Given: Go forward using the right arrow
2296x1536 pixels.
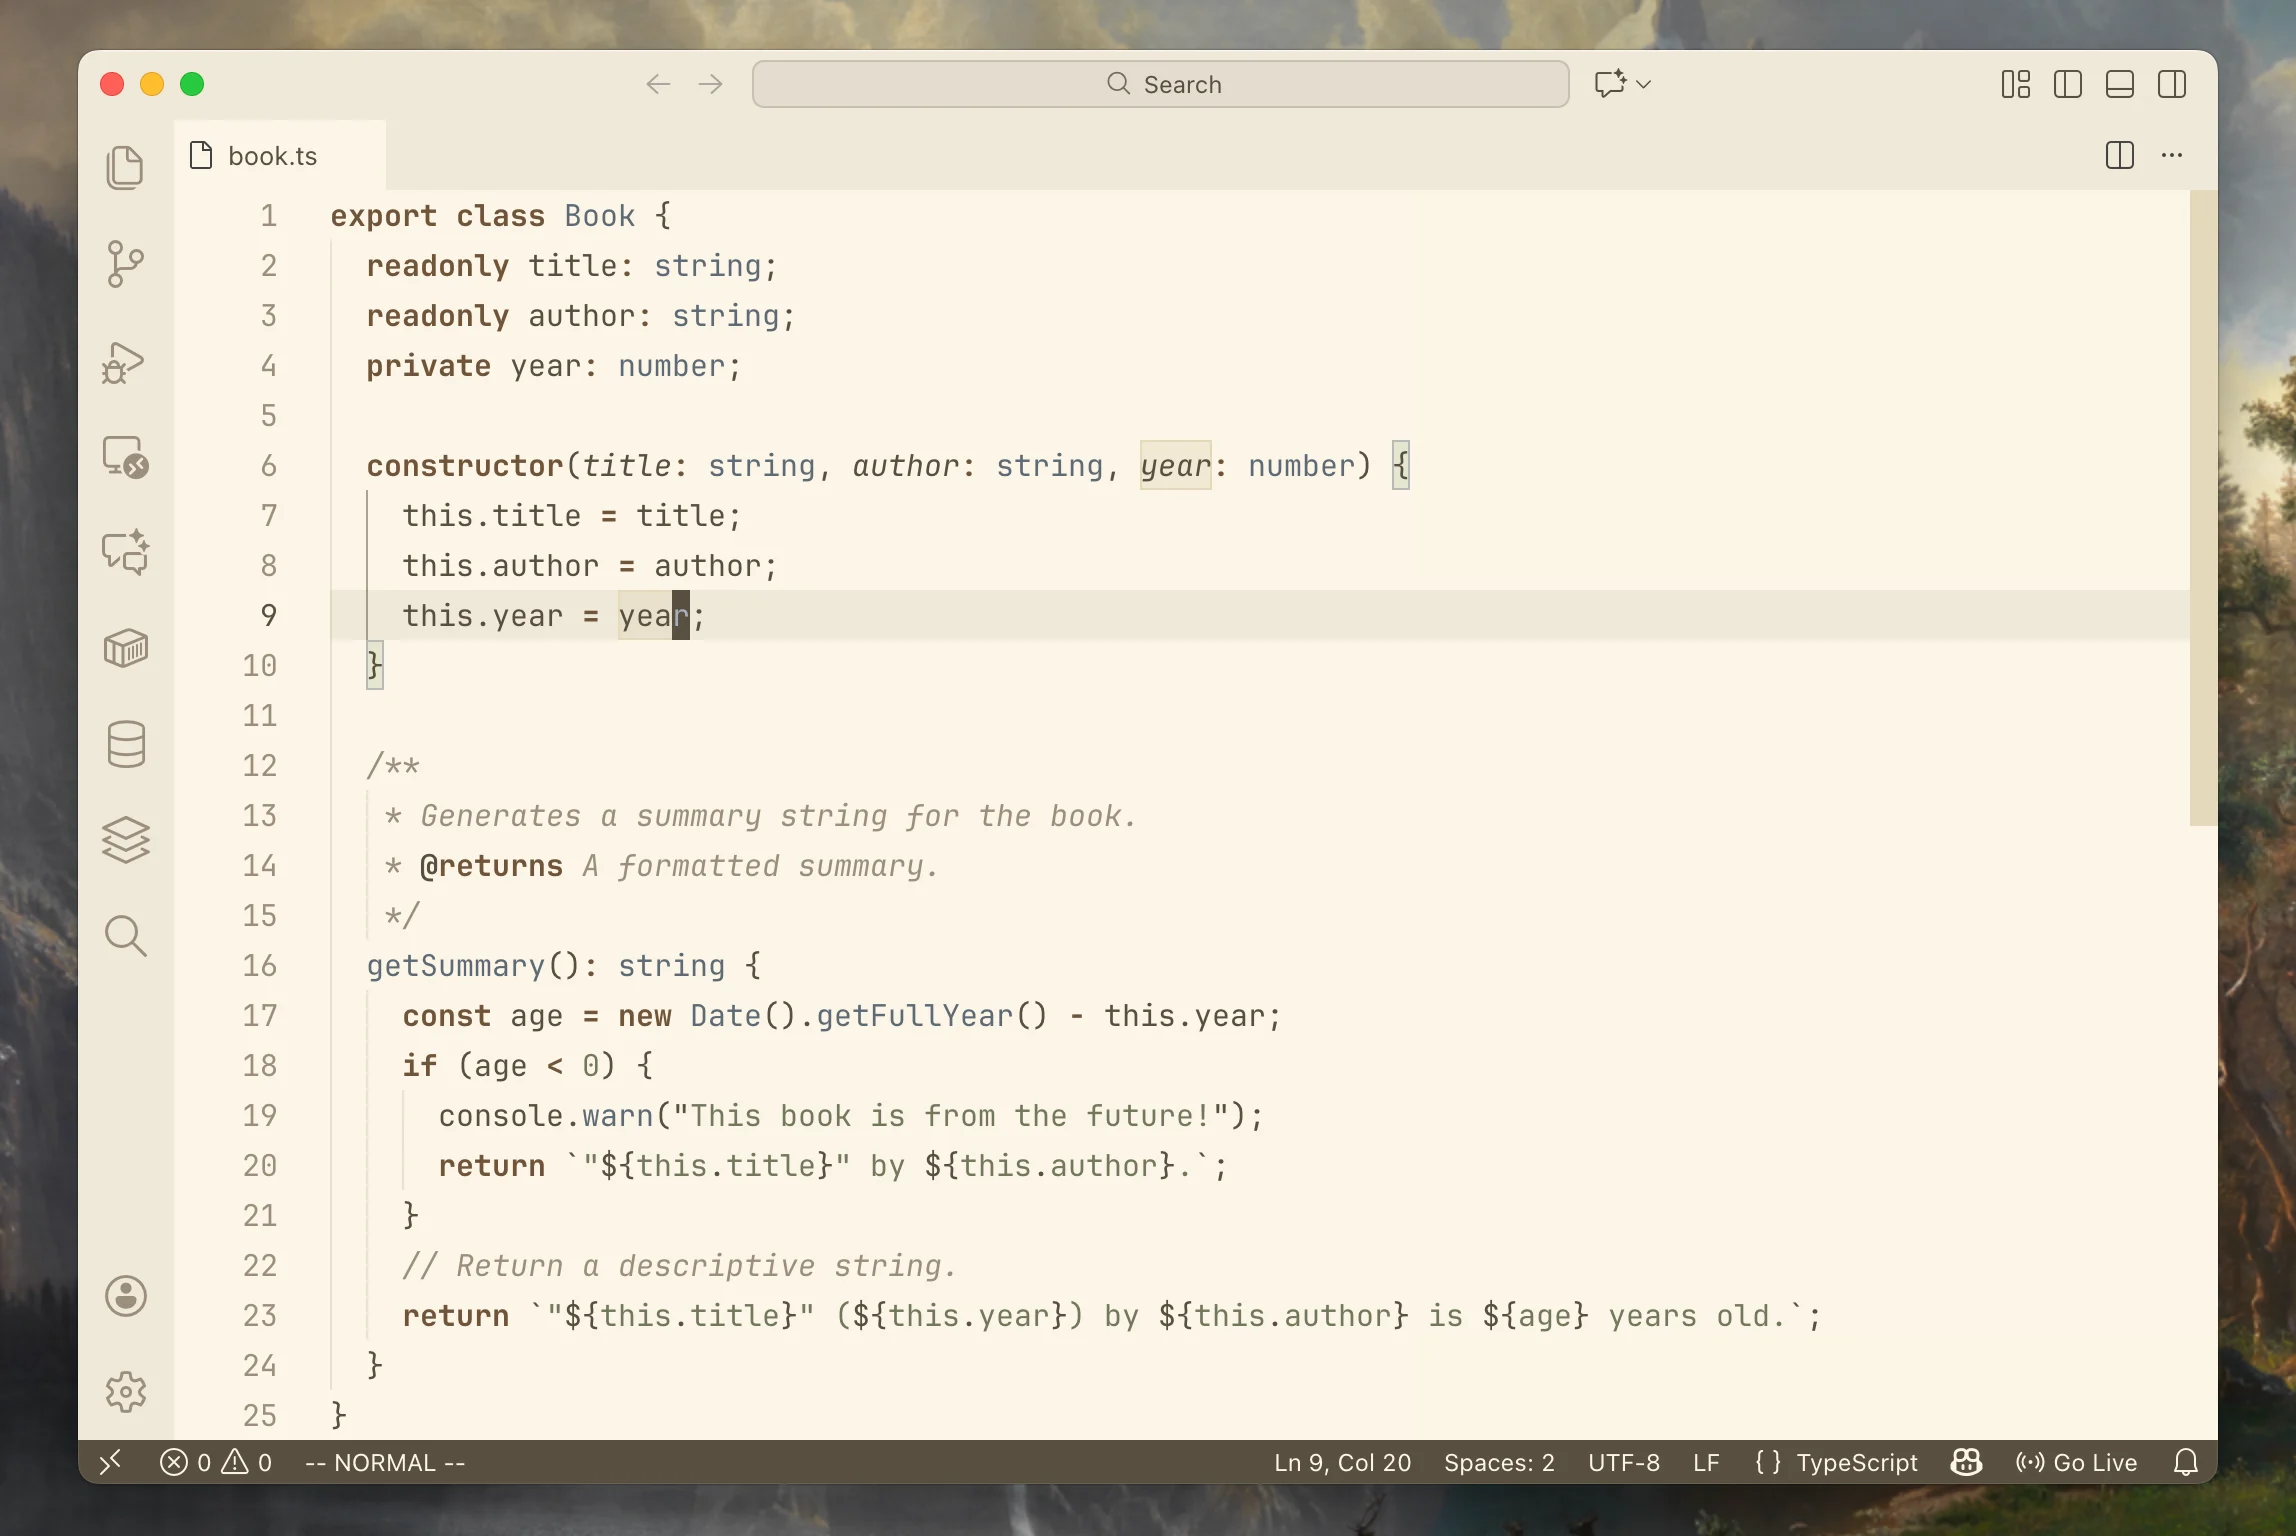Looking at the screenshot, I should click(710, 84).
